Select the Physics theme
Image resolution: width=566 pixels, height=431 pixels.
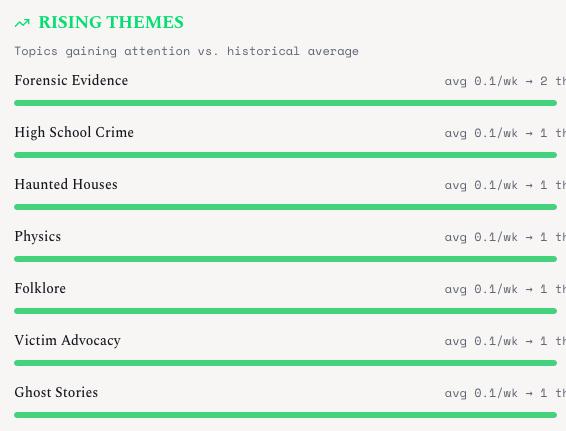click(x=38, y=237)
